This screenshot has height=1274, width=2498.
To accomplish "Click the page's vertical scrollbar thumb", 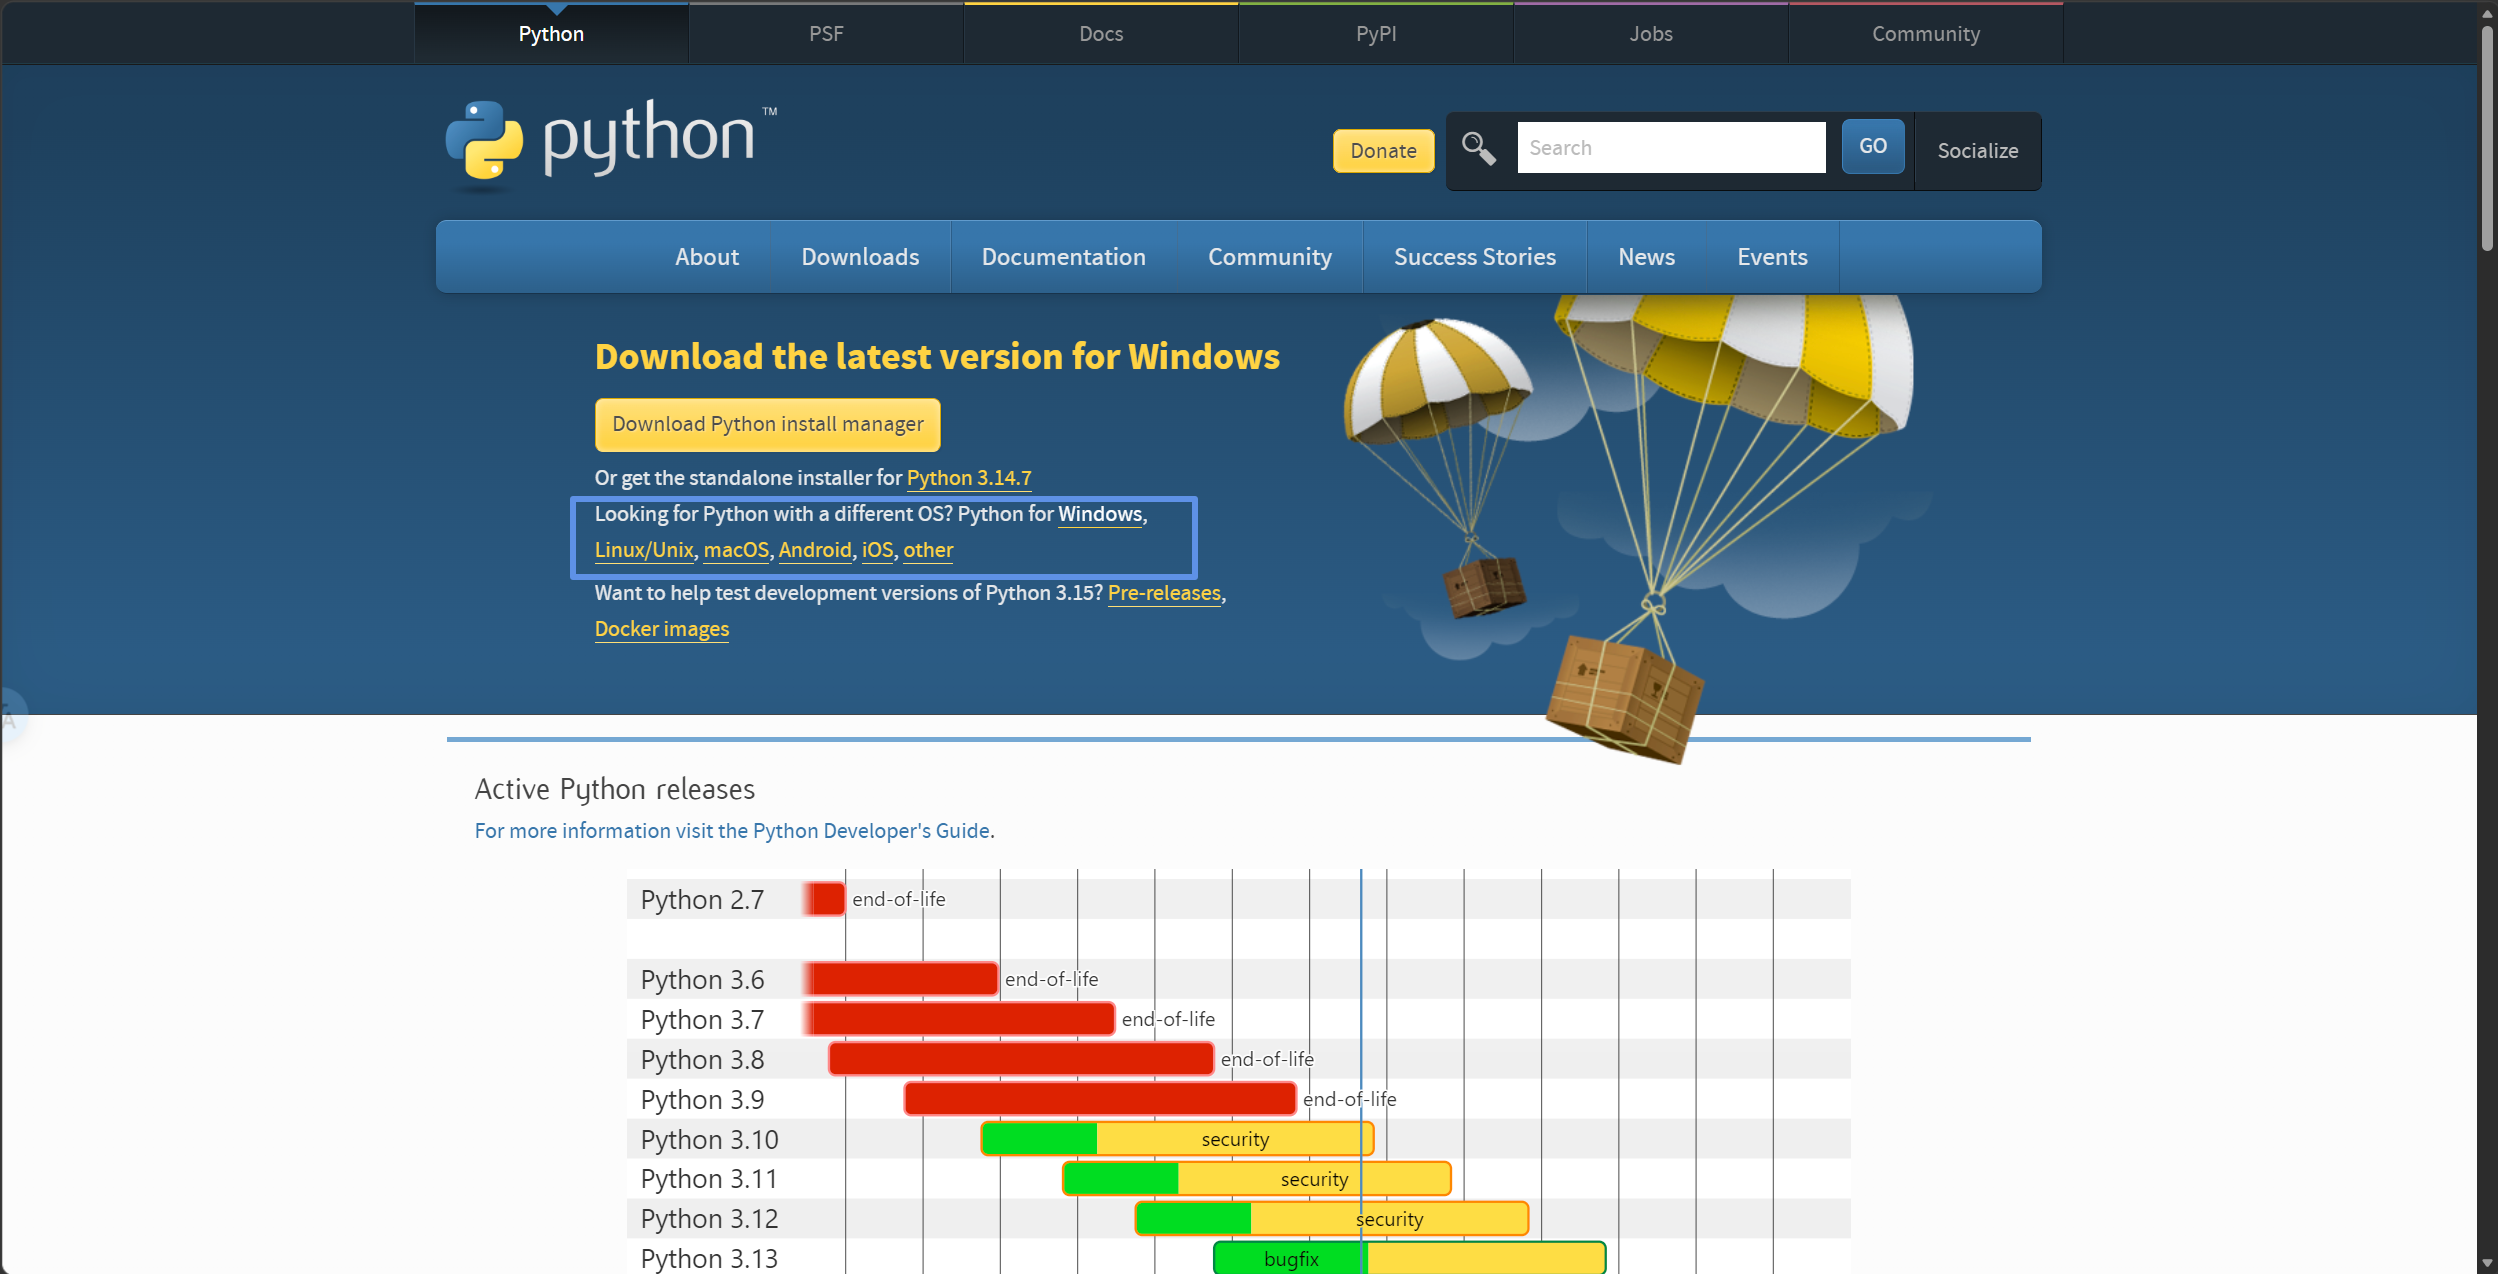I will [2487, 138].
